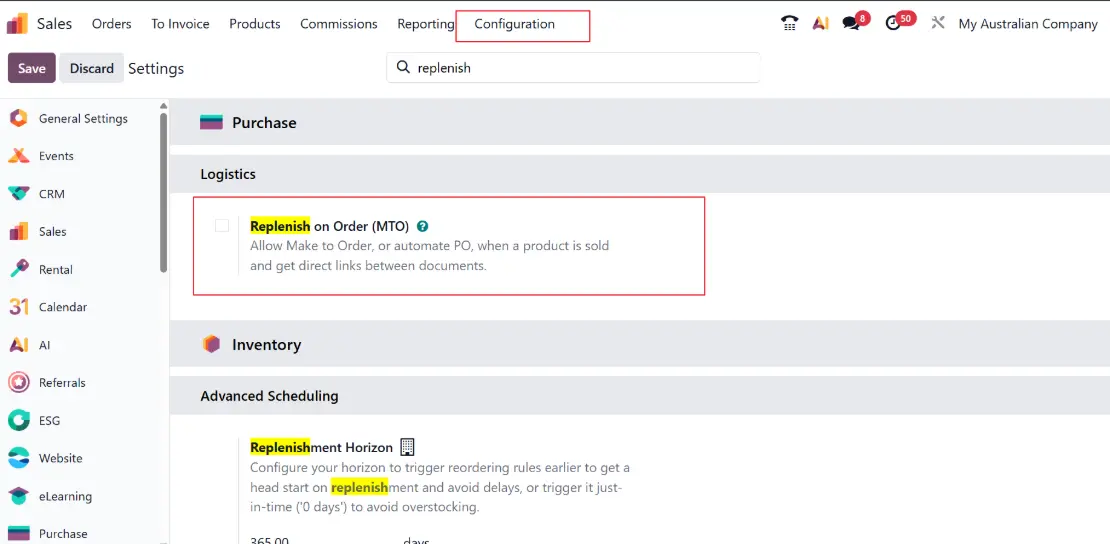
Task: Click the AI icon in sidebar
Action: [18, 345]
